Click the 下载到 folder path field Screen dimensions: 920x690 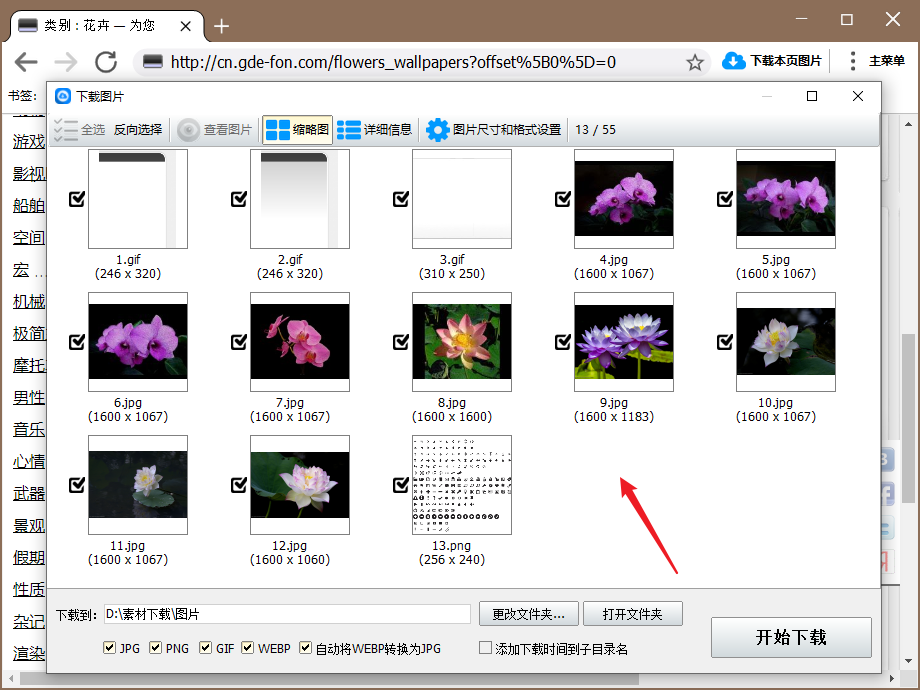287,614
